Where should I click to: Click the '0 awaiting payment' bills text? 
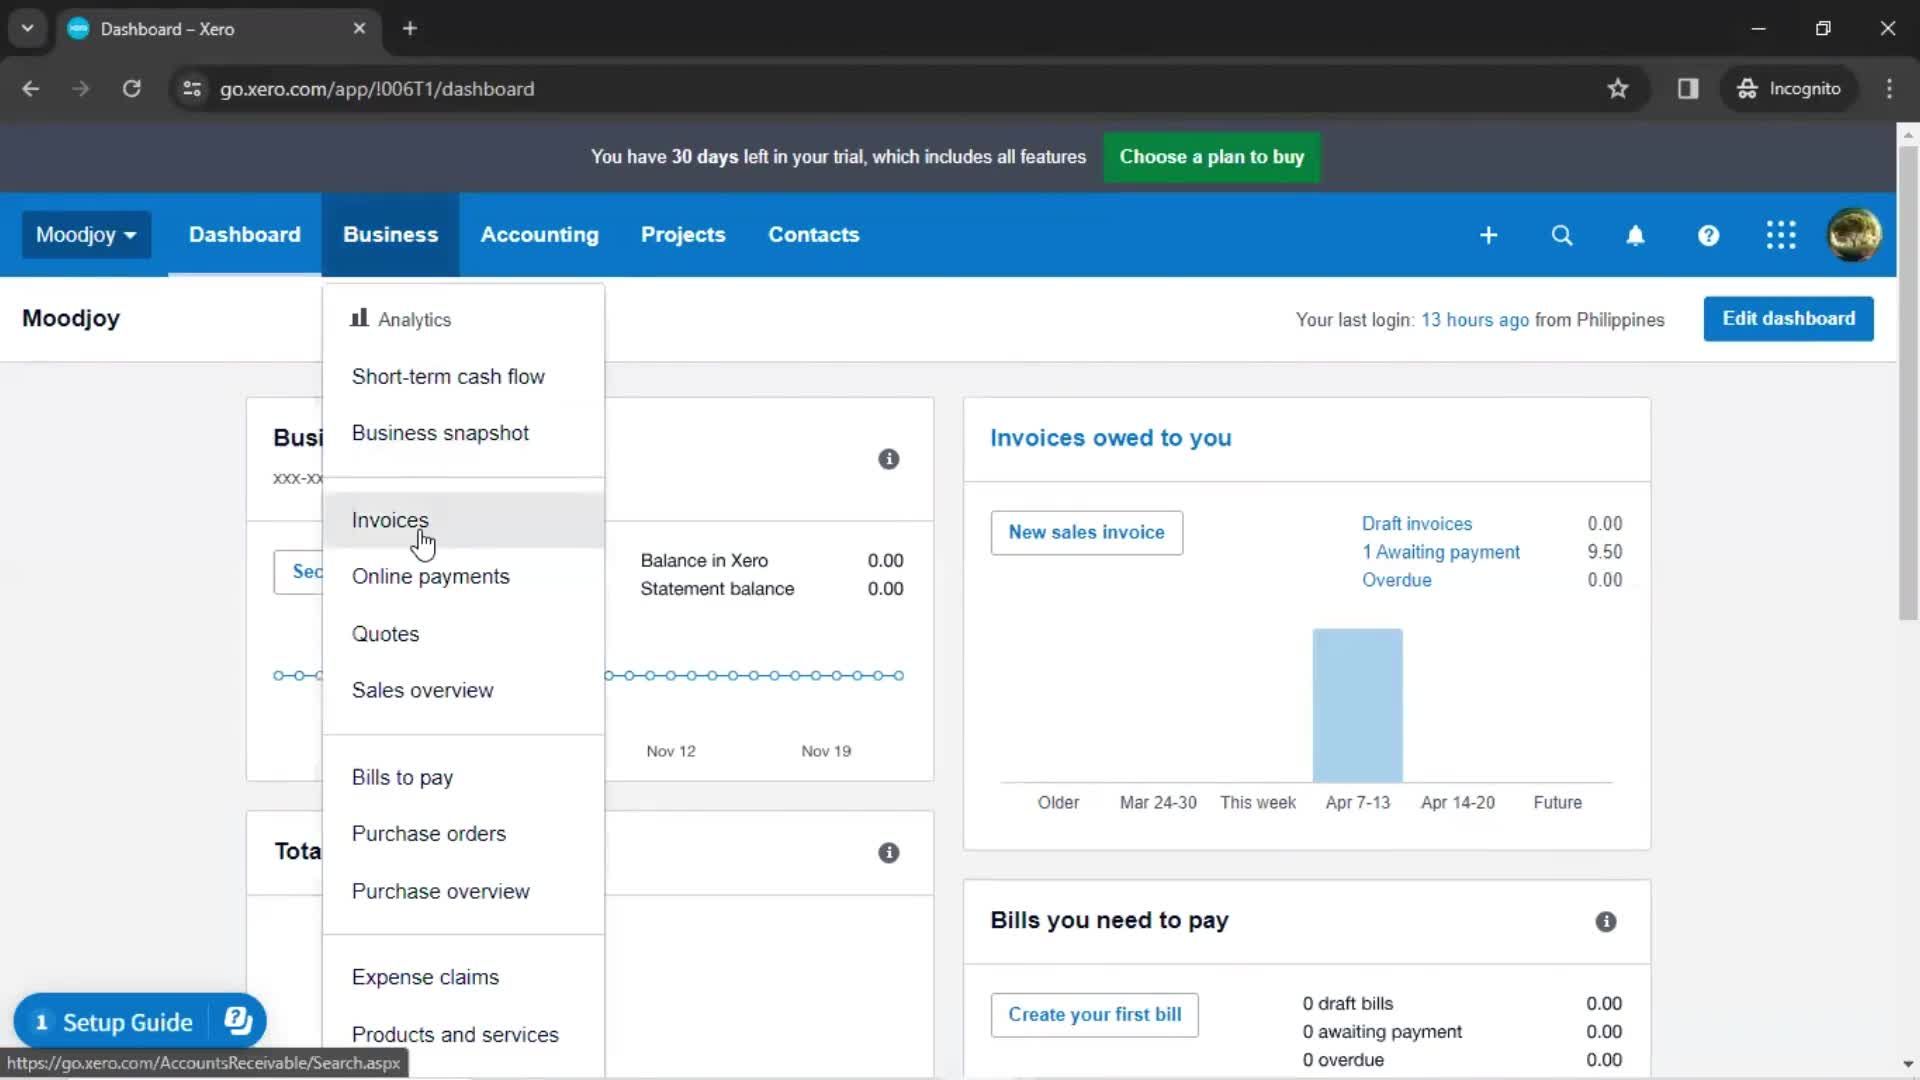pos(1381,1032)
